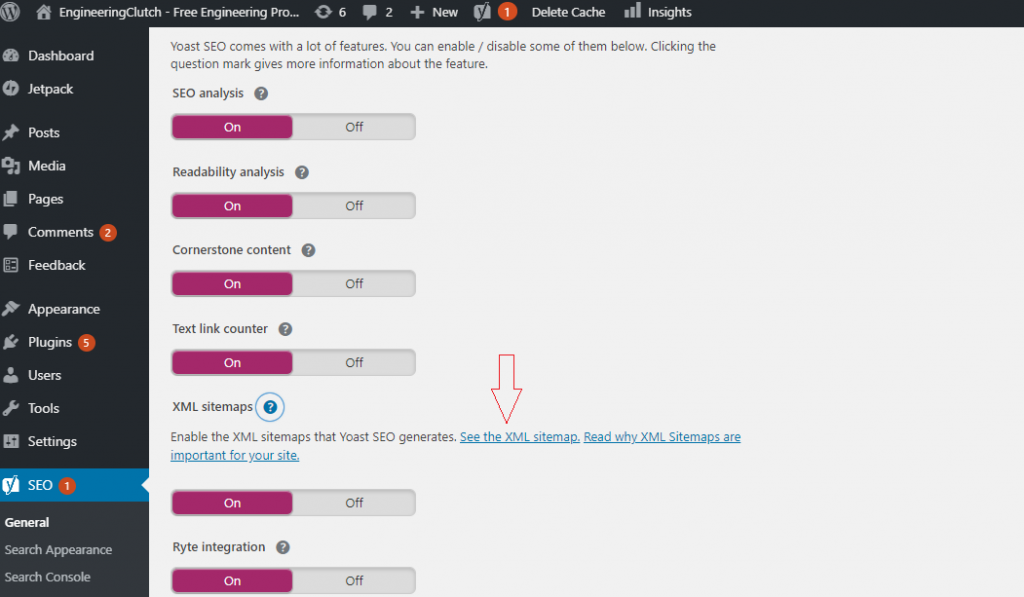Click New in admin bar
The width and height of the screenshot is (1024, 597).
[x=445, y=12]
